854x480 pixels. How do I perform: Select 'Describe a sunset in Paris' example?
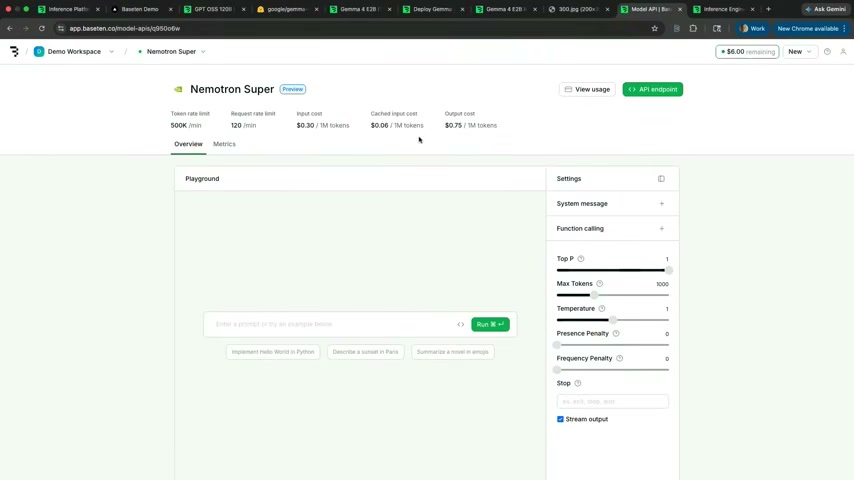[x=365, y=352]
